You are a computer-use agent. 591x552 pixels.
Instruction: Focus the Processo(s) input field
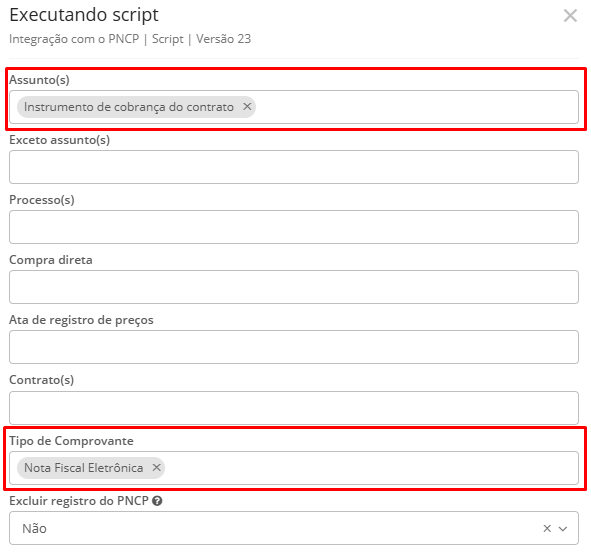pos(294,227)
